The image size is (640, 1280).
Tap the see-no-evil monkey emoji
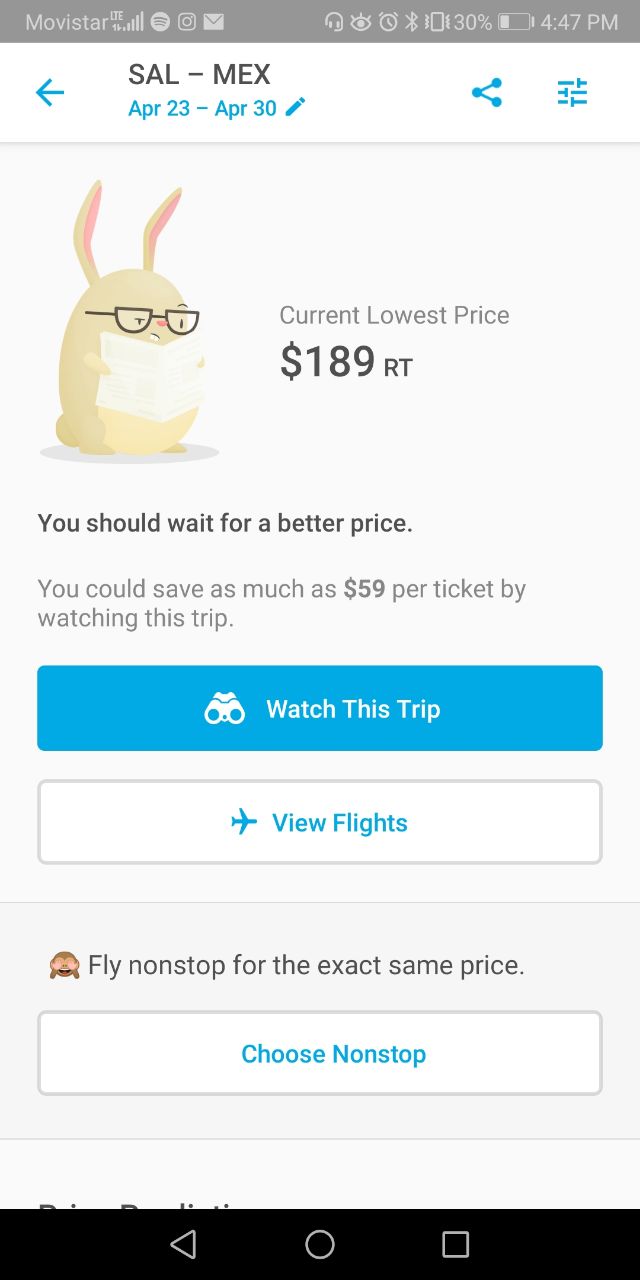coord(64,965)
